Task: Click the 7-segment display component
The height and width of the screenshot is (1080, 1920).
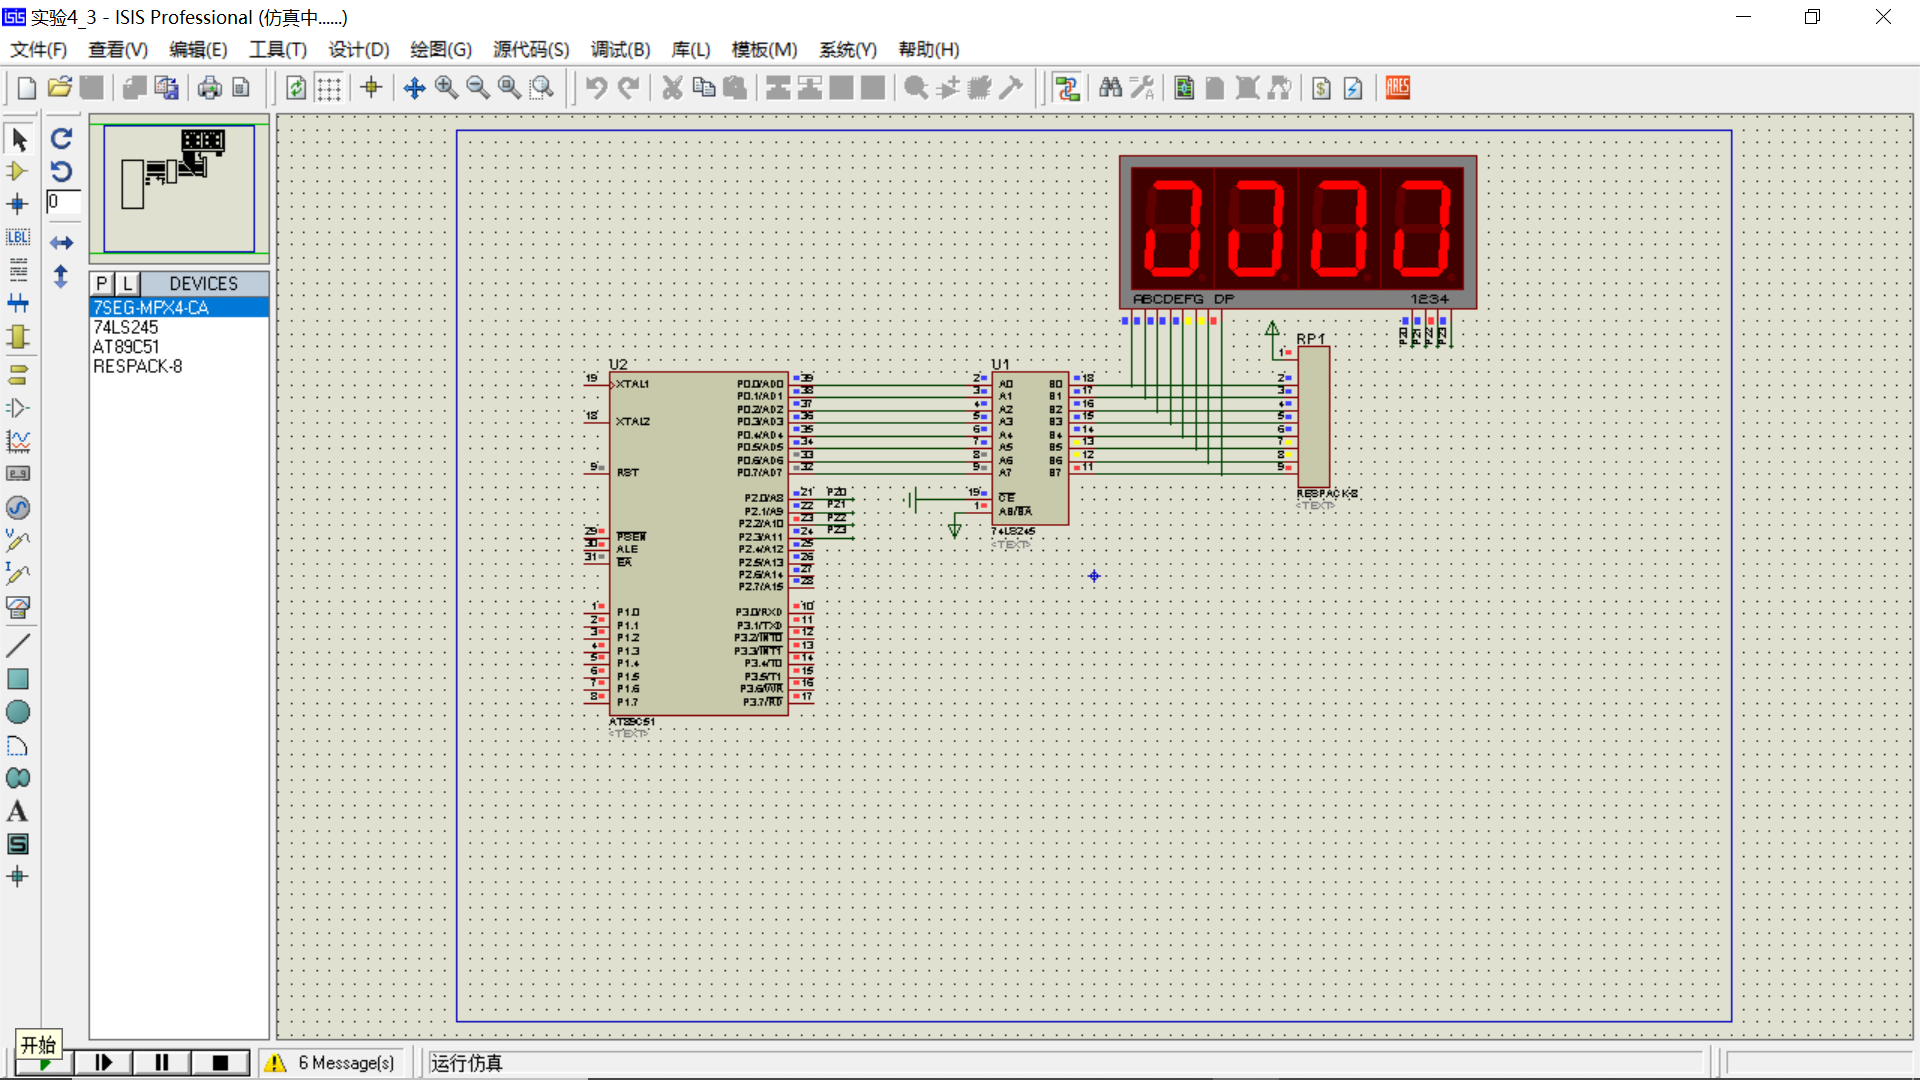Action: (x=1298, y=232)
